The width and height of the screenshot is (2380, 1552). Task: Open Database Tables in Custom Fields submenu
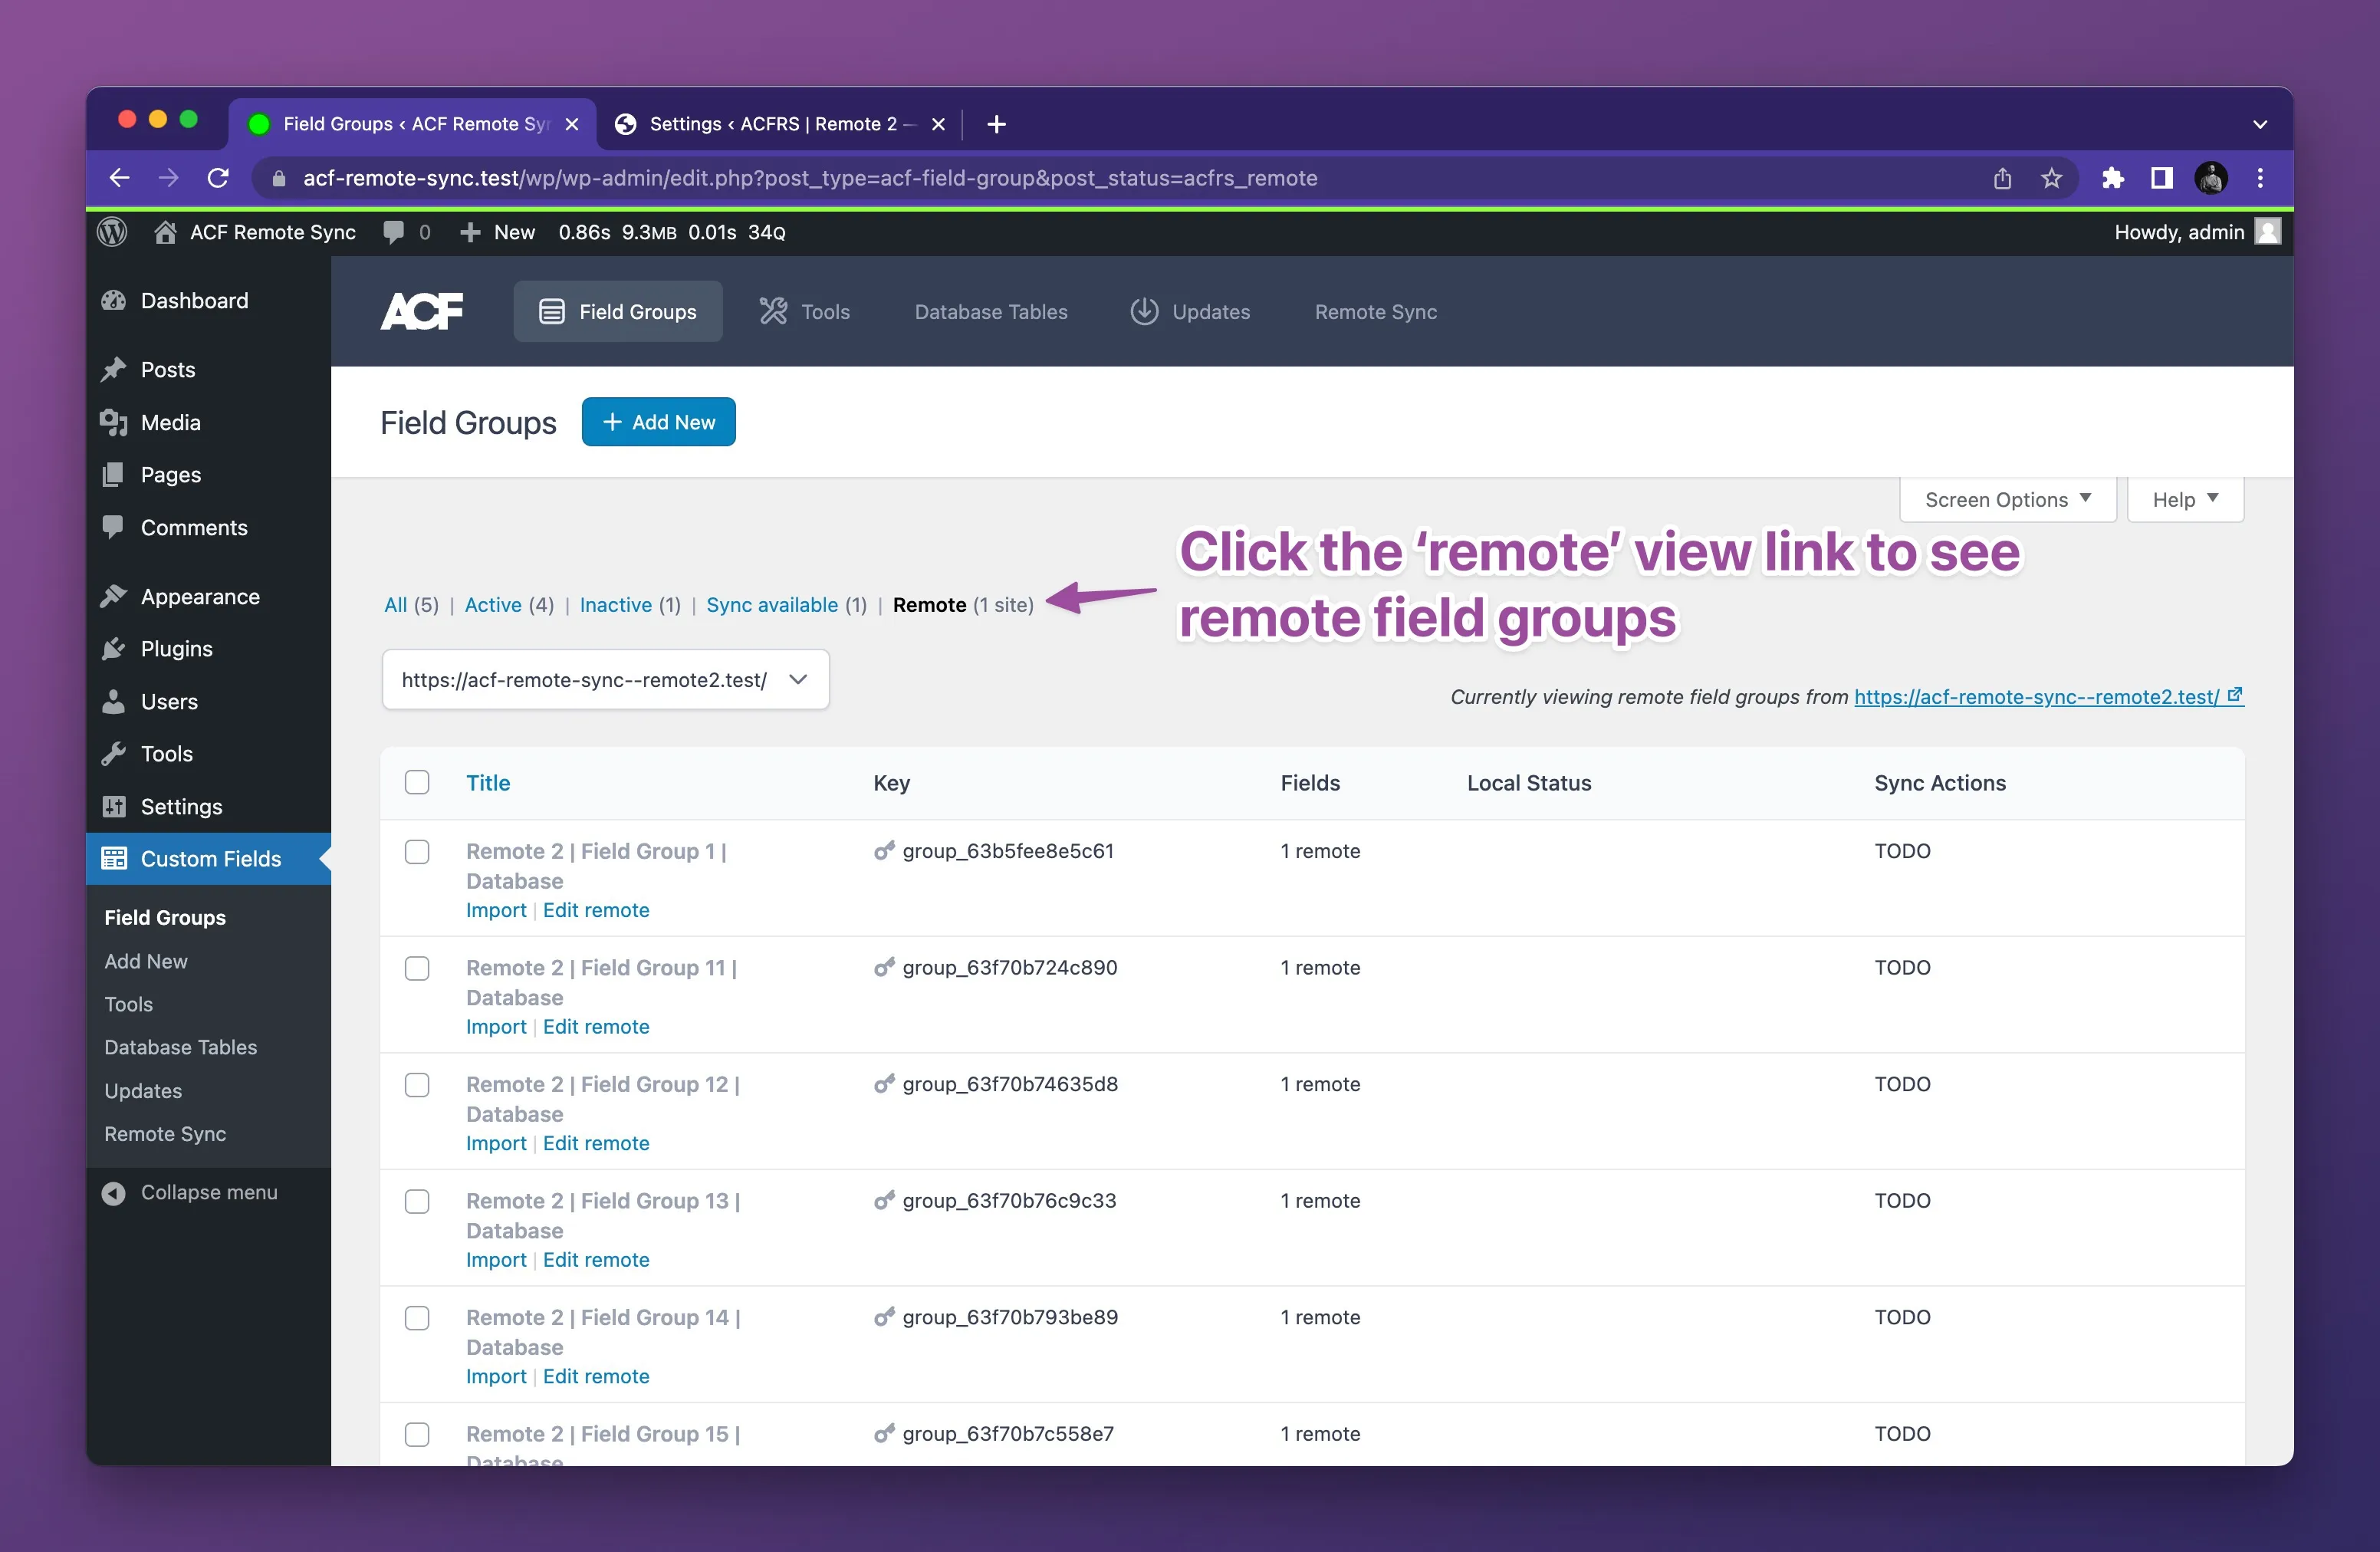click(181, 1047)
